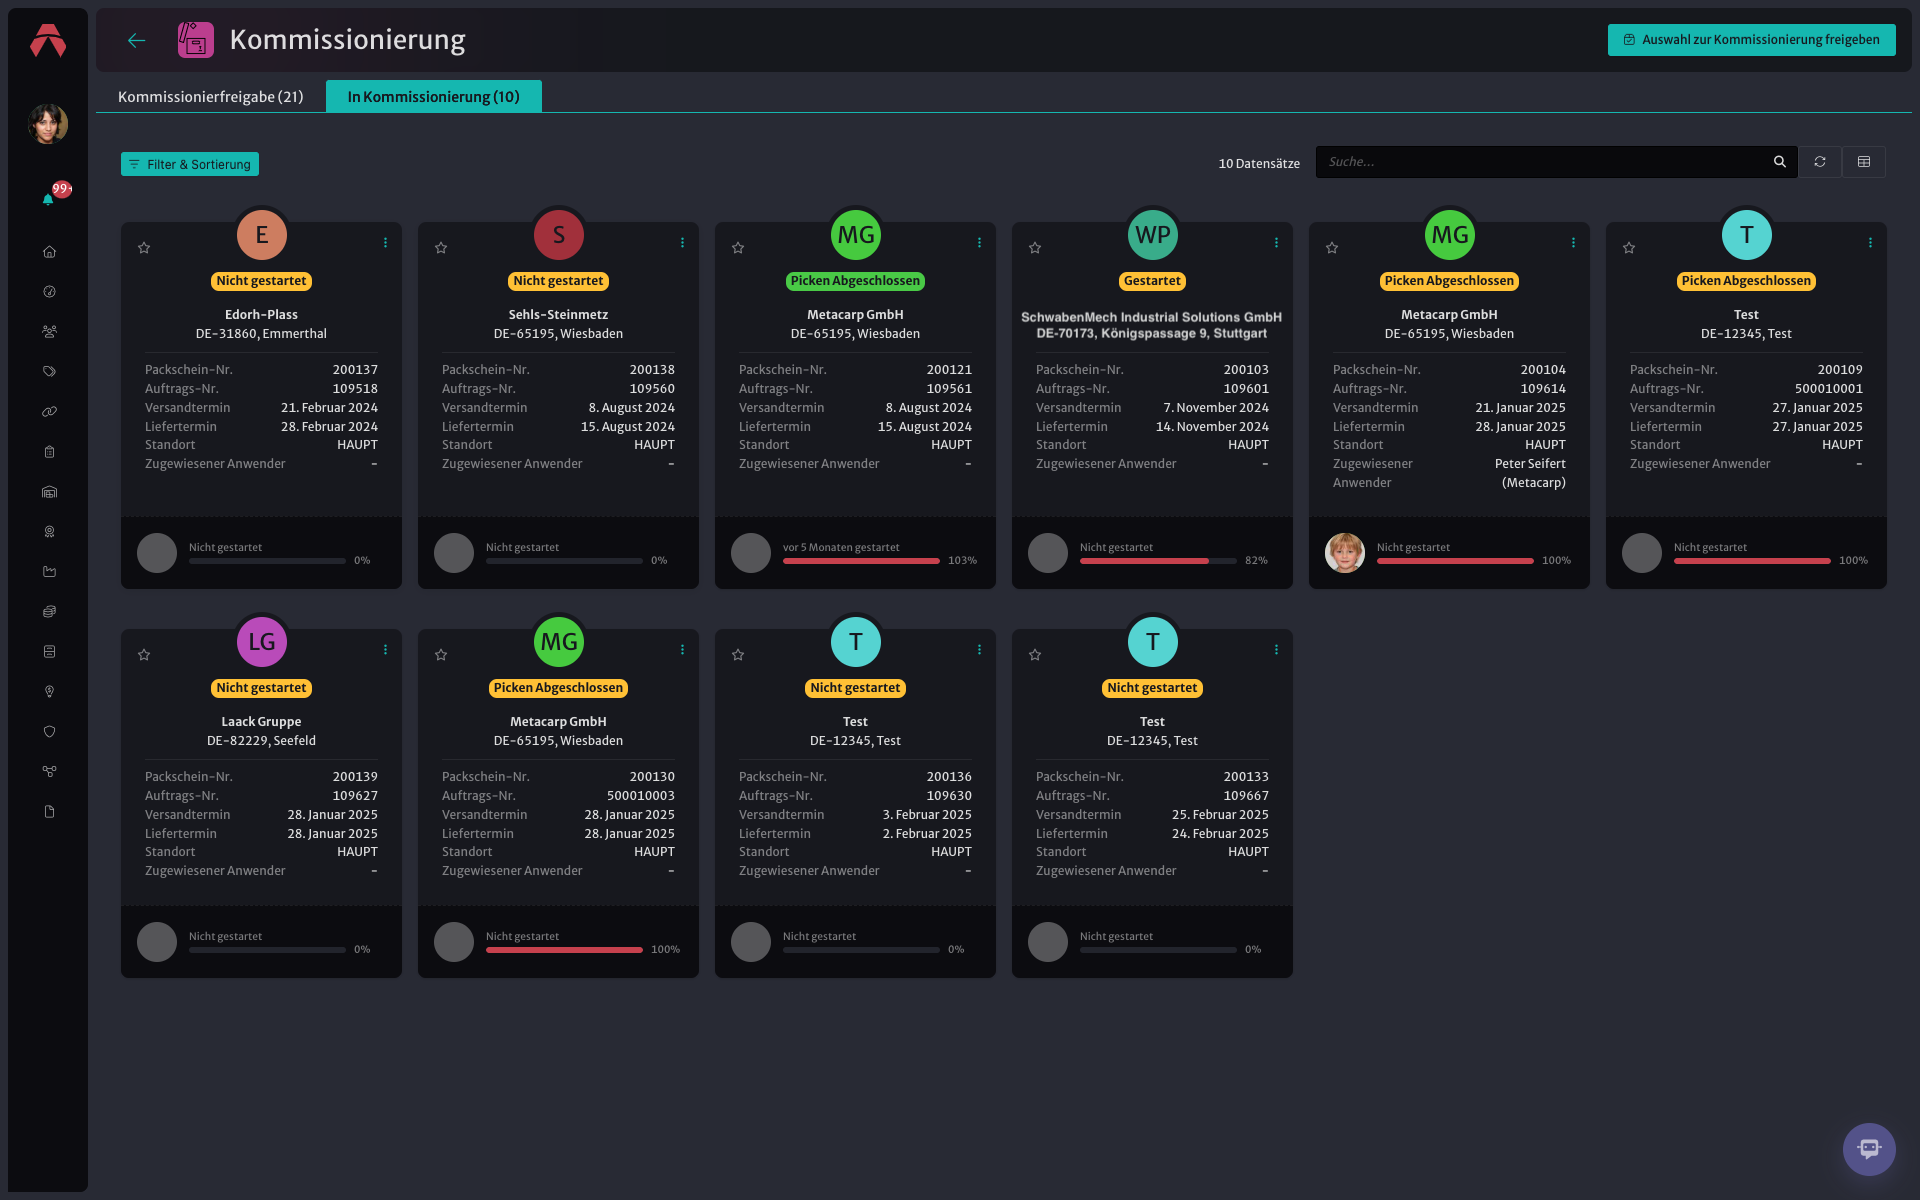Refresh the list with reload icon
This screenshot has height=1200, width=1920.
1820,162
